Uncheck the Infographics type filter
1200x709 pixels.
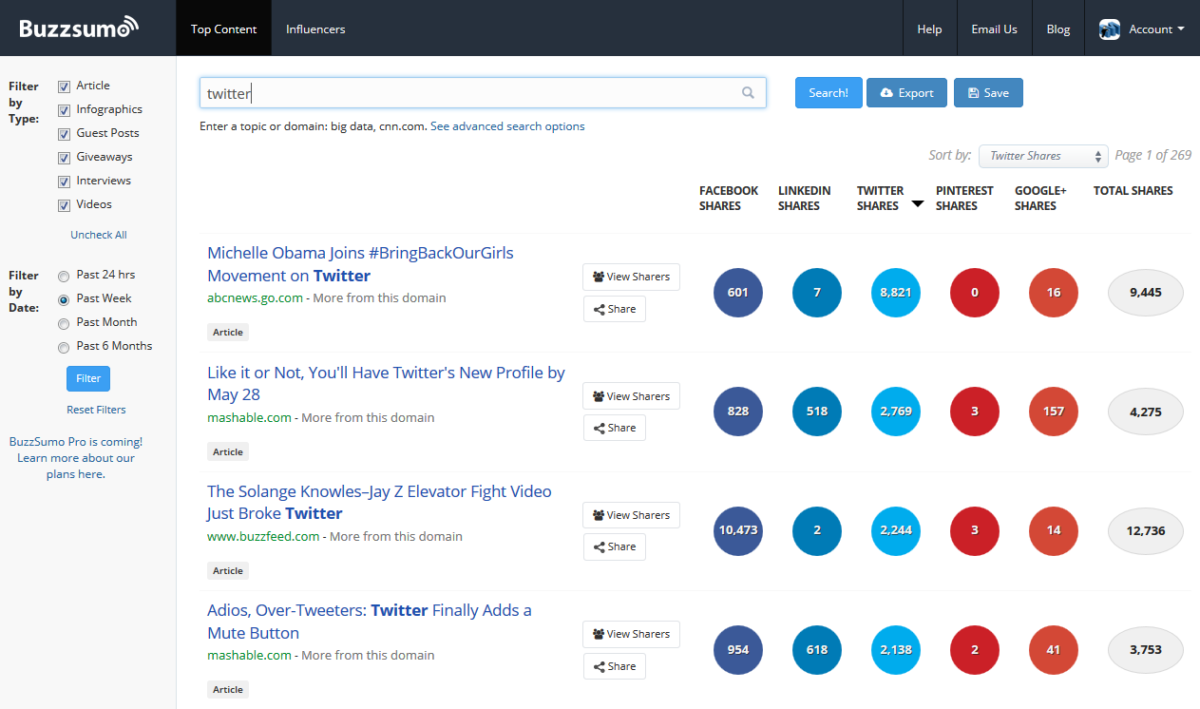tap(65, 110)
